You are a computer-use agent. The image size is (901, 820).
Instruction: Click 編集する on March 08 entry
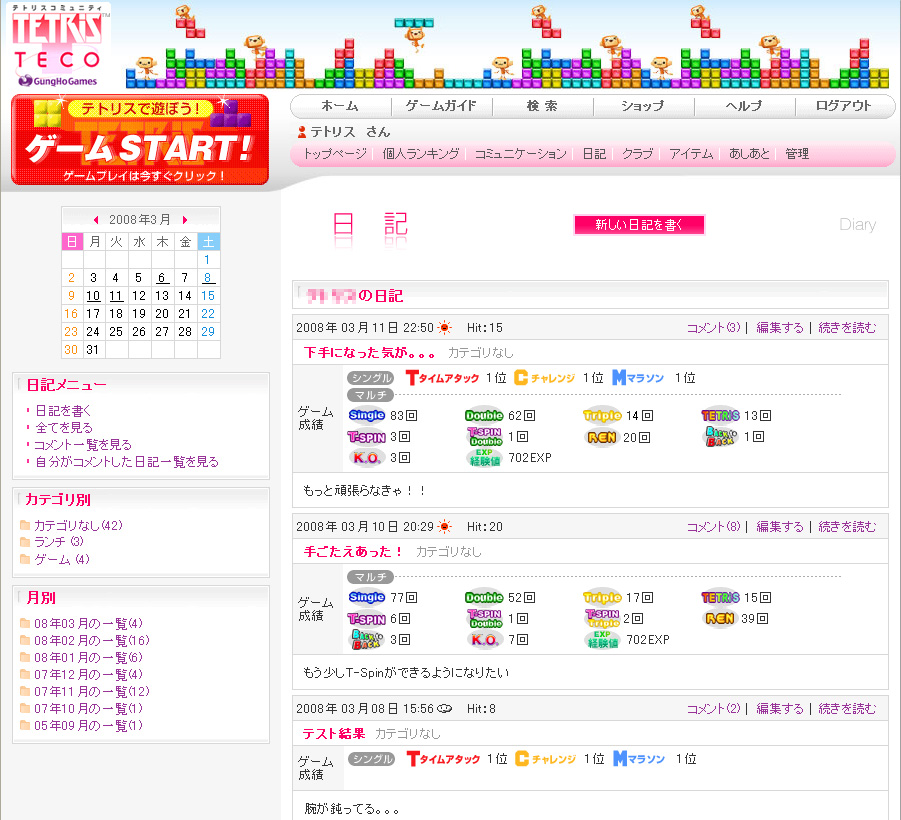(x=780, y=709)
